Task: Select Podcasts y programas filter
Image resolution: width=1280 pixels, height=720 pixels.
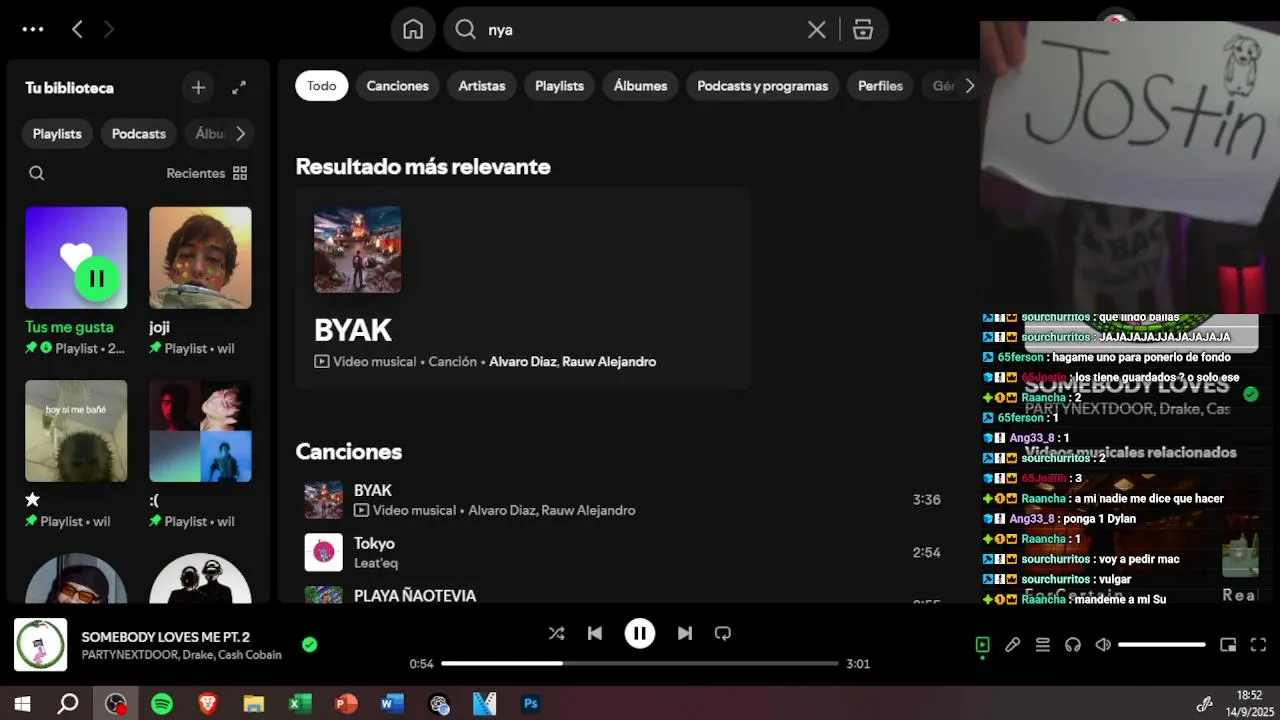Action: [x=763, y=86]
